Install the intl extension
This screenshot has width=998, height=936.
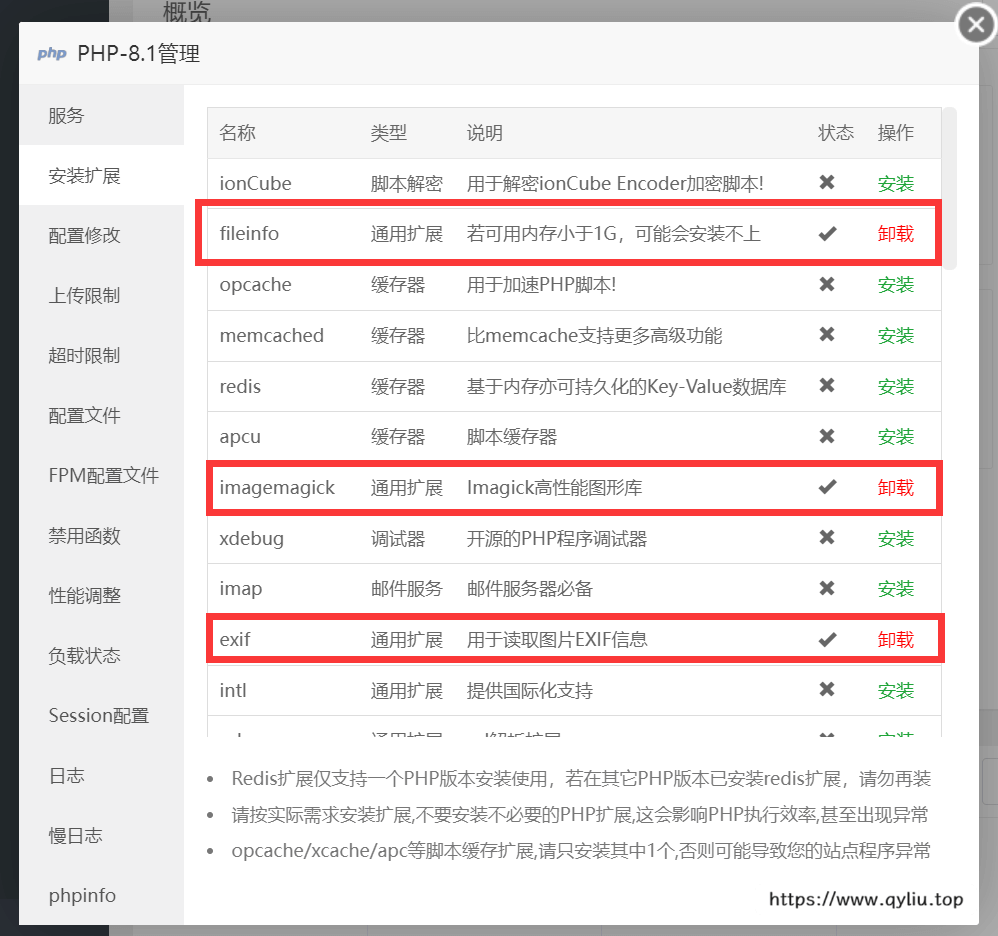click(x=896, y=690)
